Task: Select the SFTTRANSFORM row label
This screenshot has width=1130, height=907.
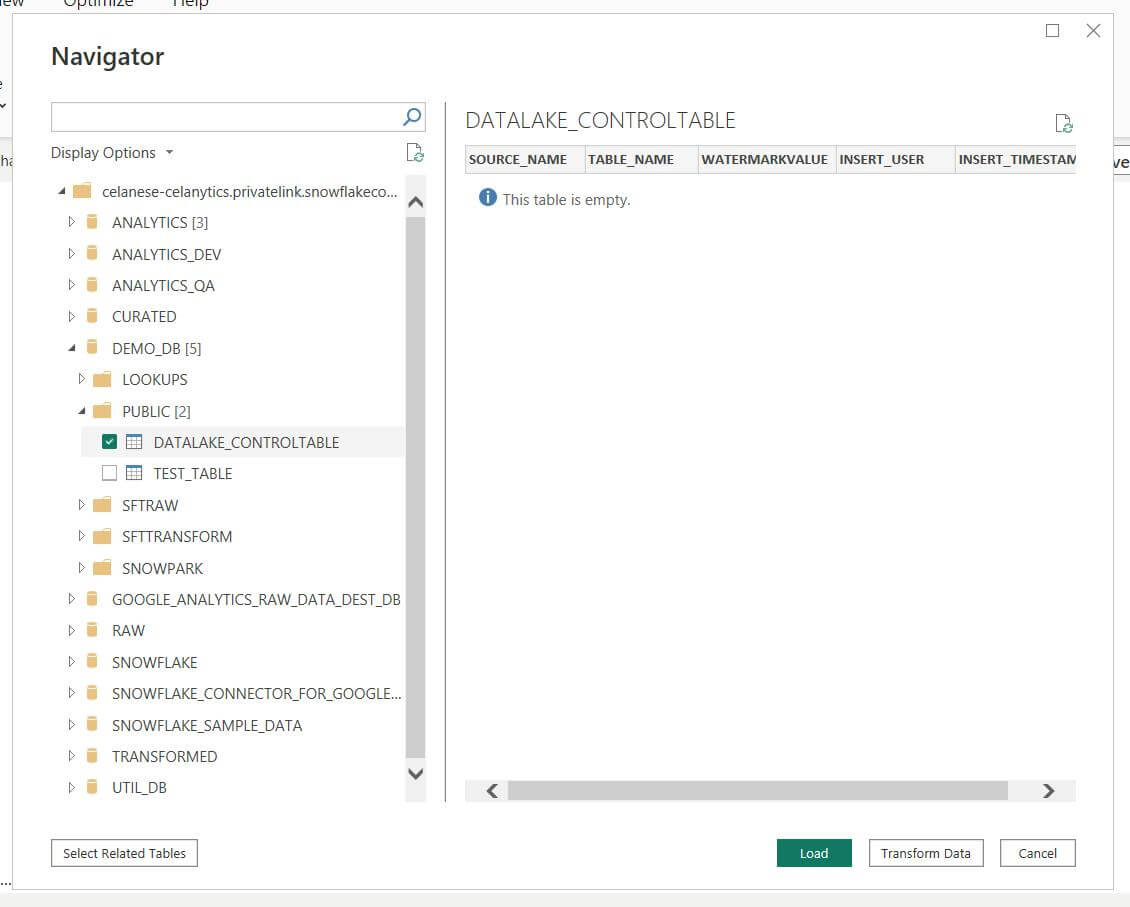Action: click(x=177, y=536)
